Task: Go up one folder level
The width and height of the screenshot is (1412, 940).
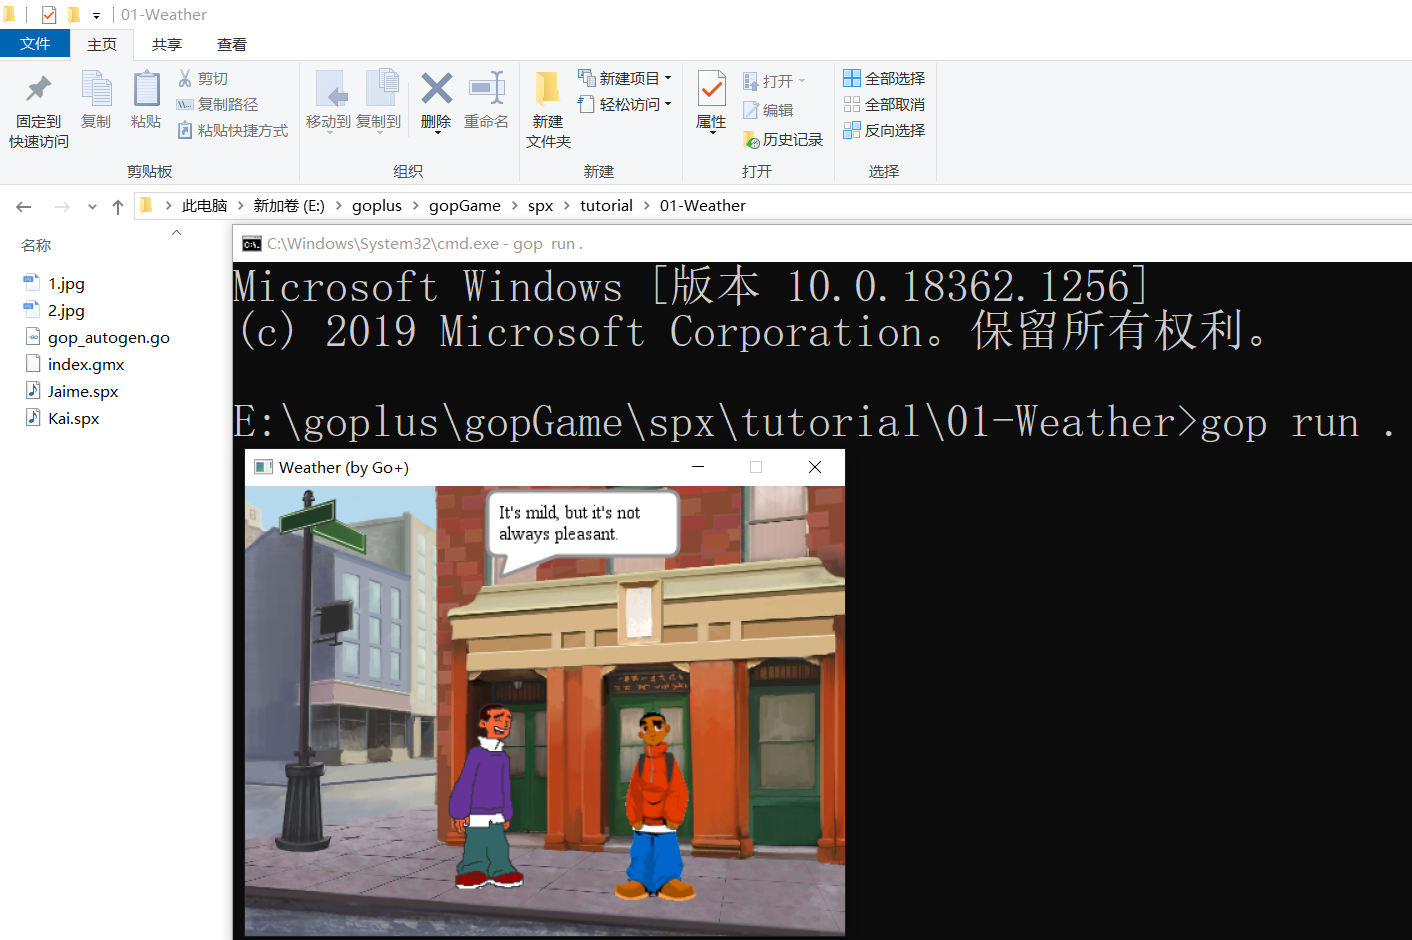Action: point(118,206)
